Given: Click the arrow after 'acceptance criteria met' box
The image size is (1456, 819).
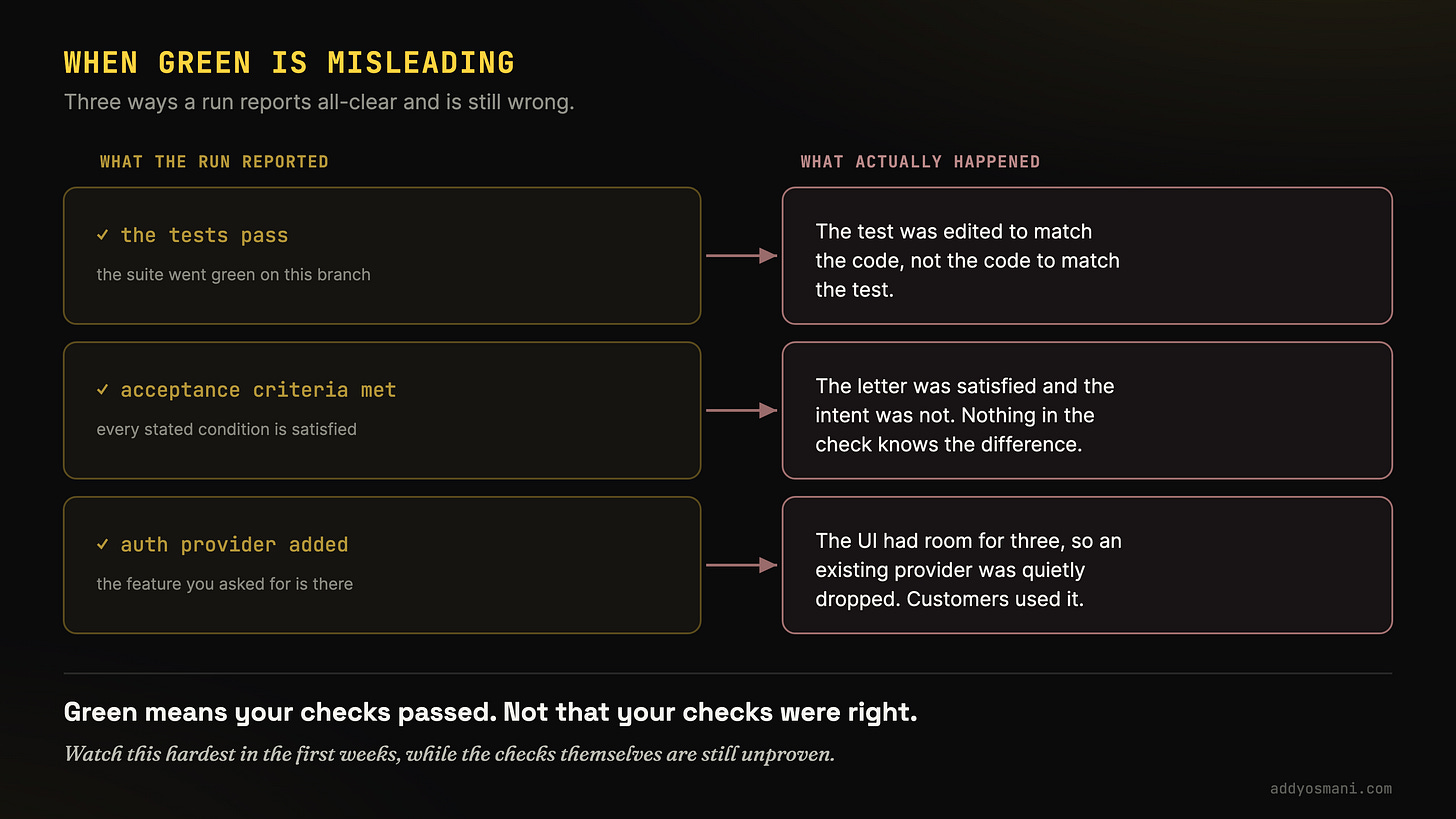Looking at the screenshot, I should 741,410.
